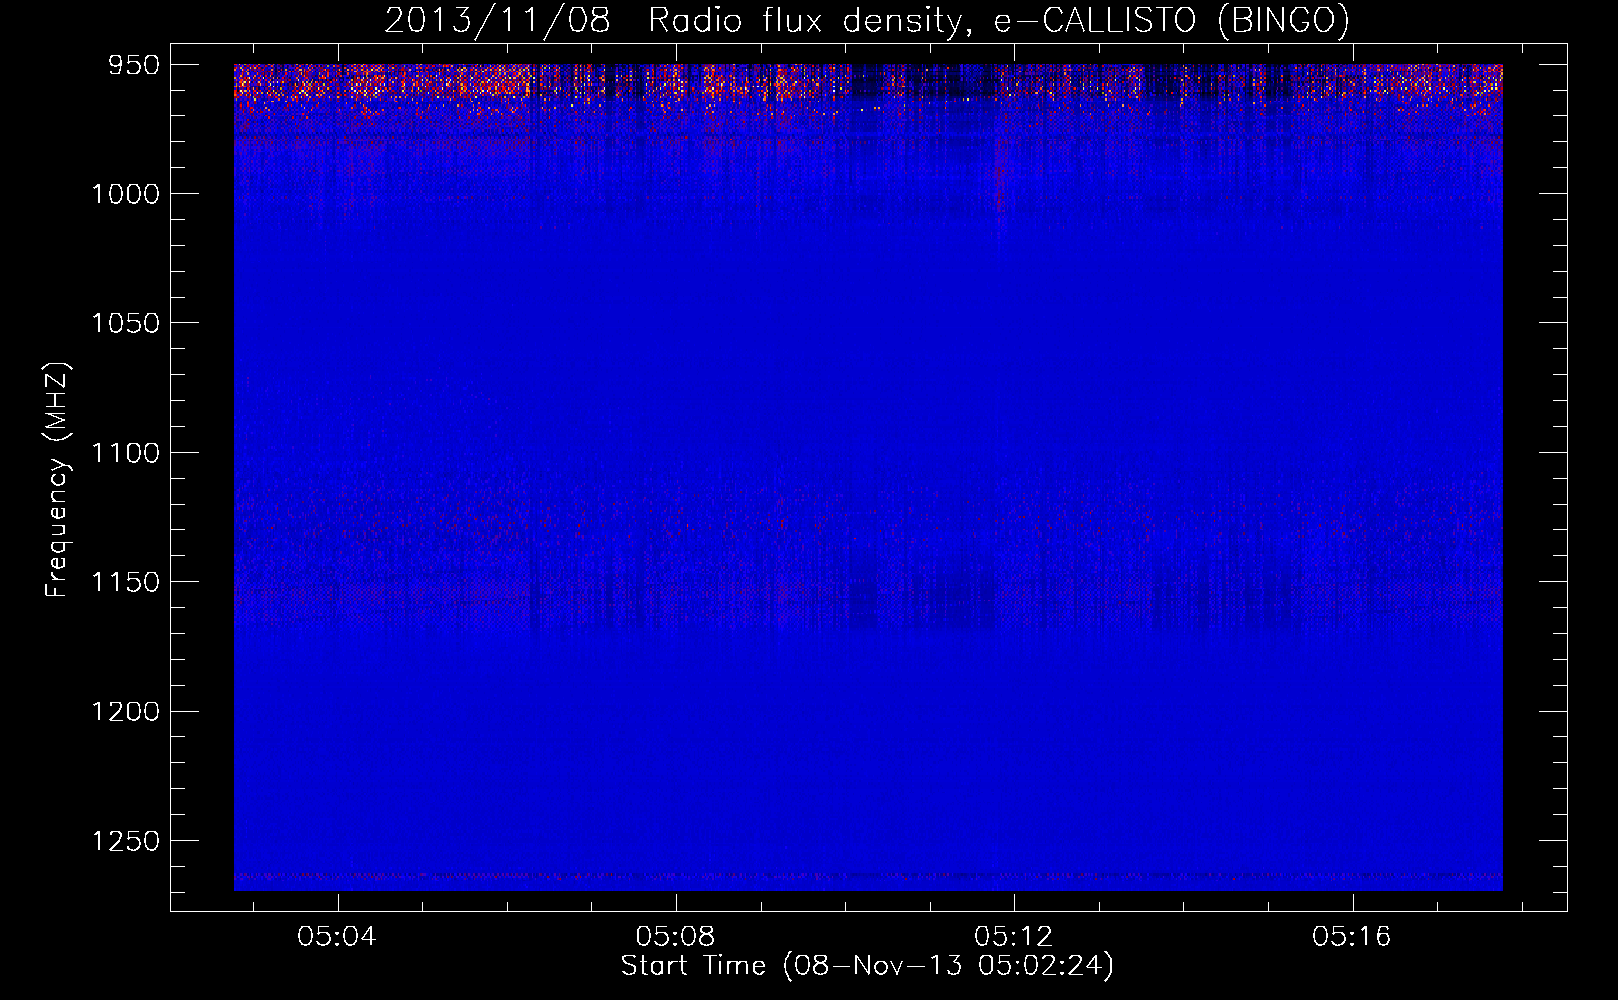Click the plot title '2013/11/08 Radio flux density'

point(867,20)
